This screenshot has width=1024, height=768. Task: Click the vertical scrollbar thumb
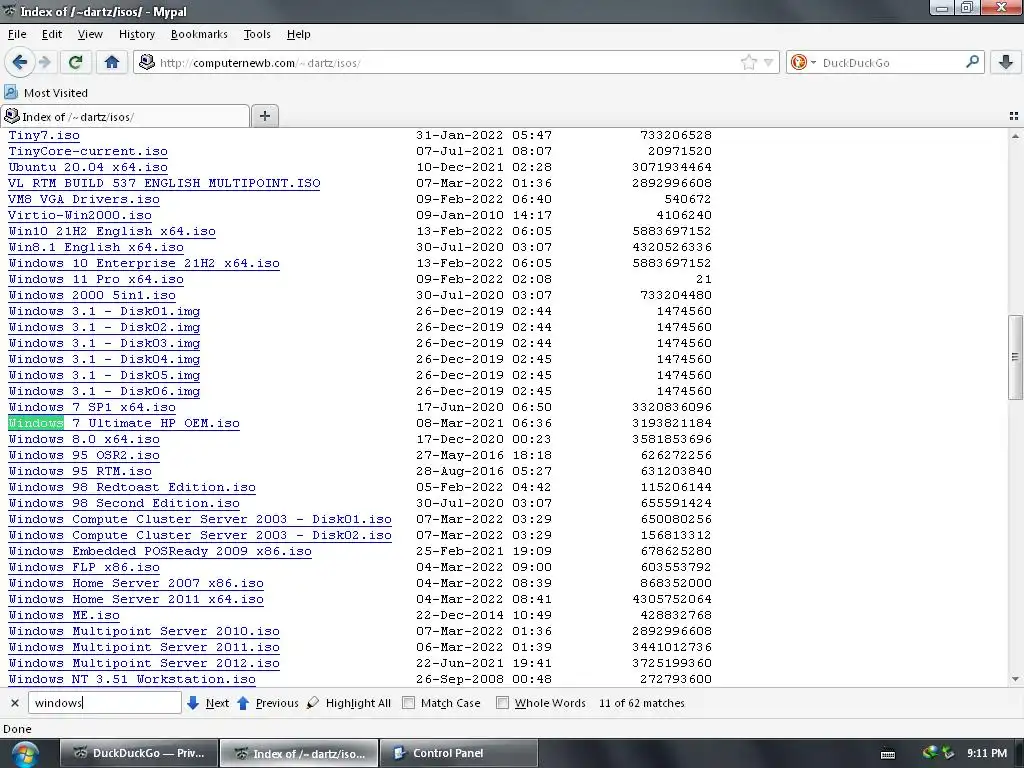click(x=1015, y=357)
